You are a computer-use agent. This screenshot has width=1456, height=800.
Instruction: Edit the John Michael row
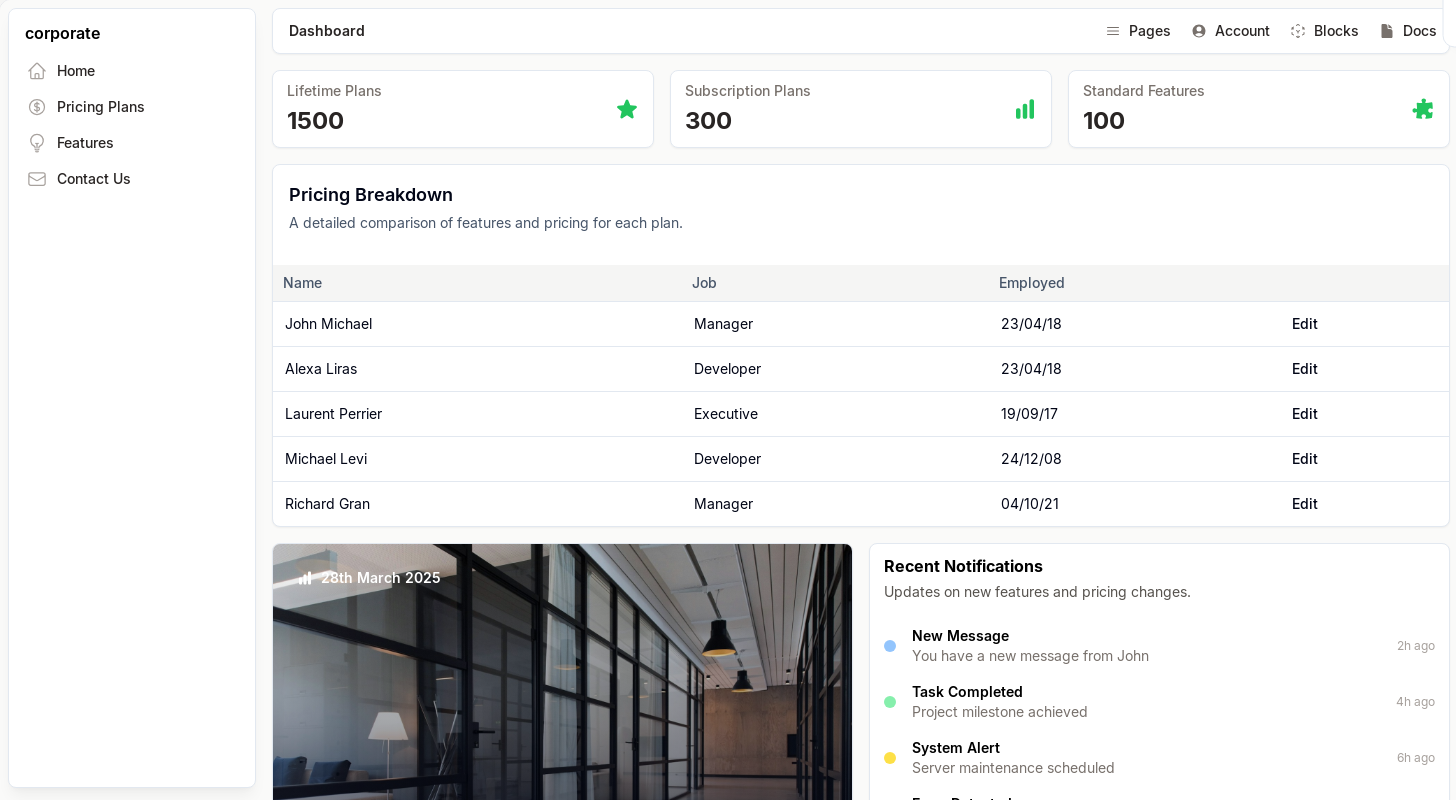[x=1304, y=324]
